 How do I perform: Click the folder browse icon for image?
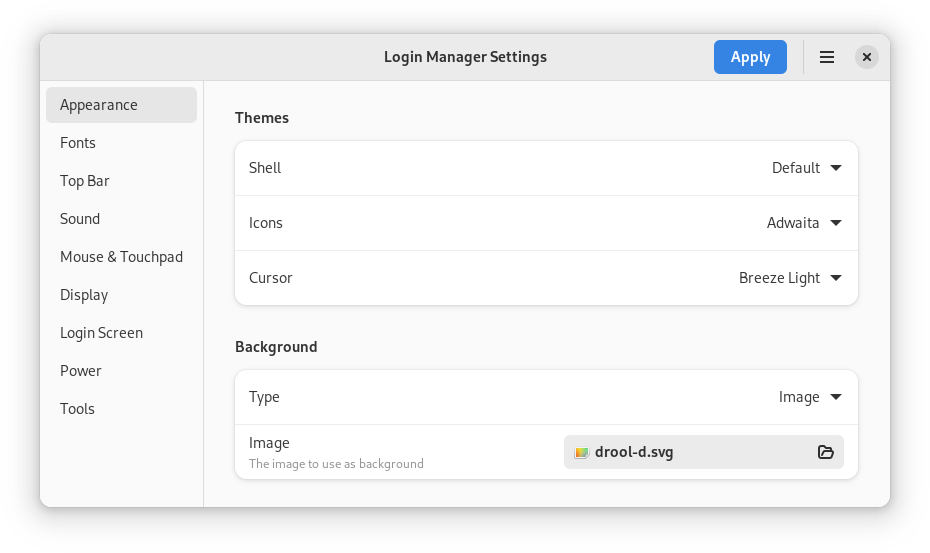pyautogui.click(x=825, y=452)
